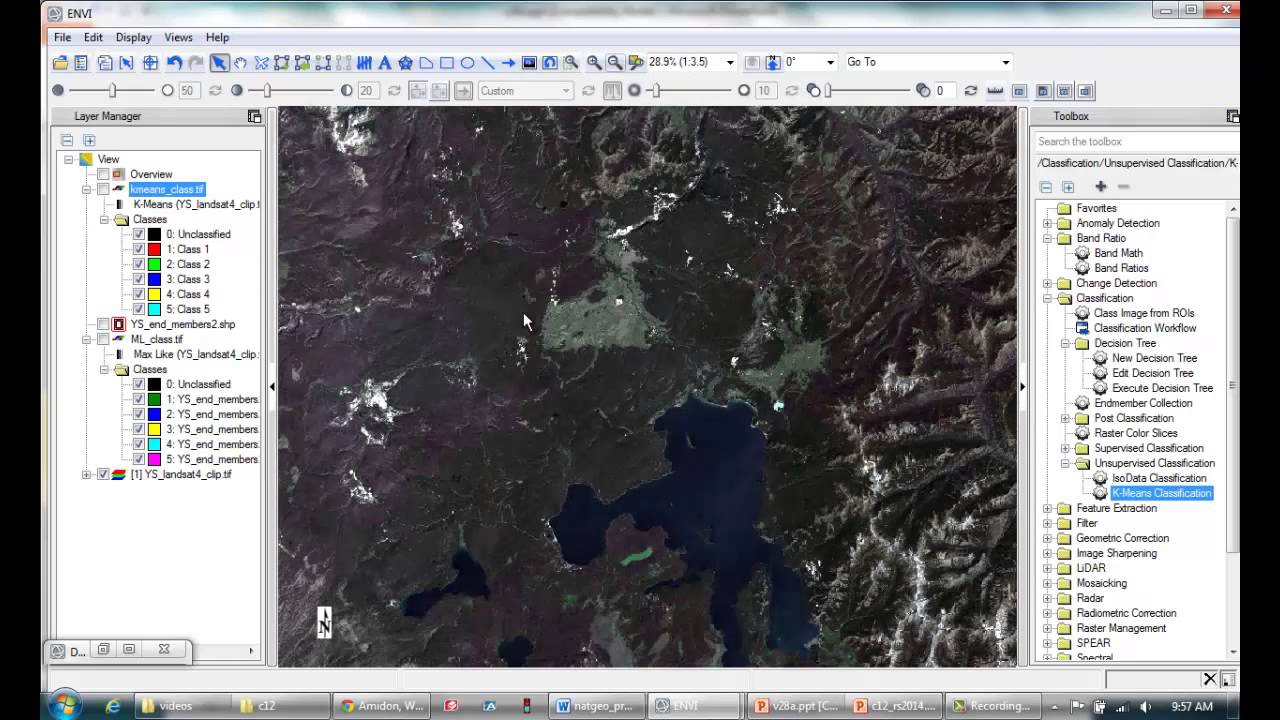Select the Arrow annotation tool
Screen dimensions: 1280x720
point(508,63)
